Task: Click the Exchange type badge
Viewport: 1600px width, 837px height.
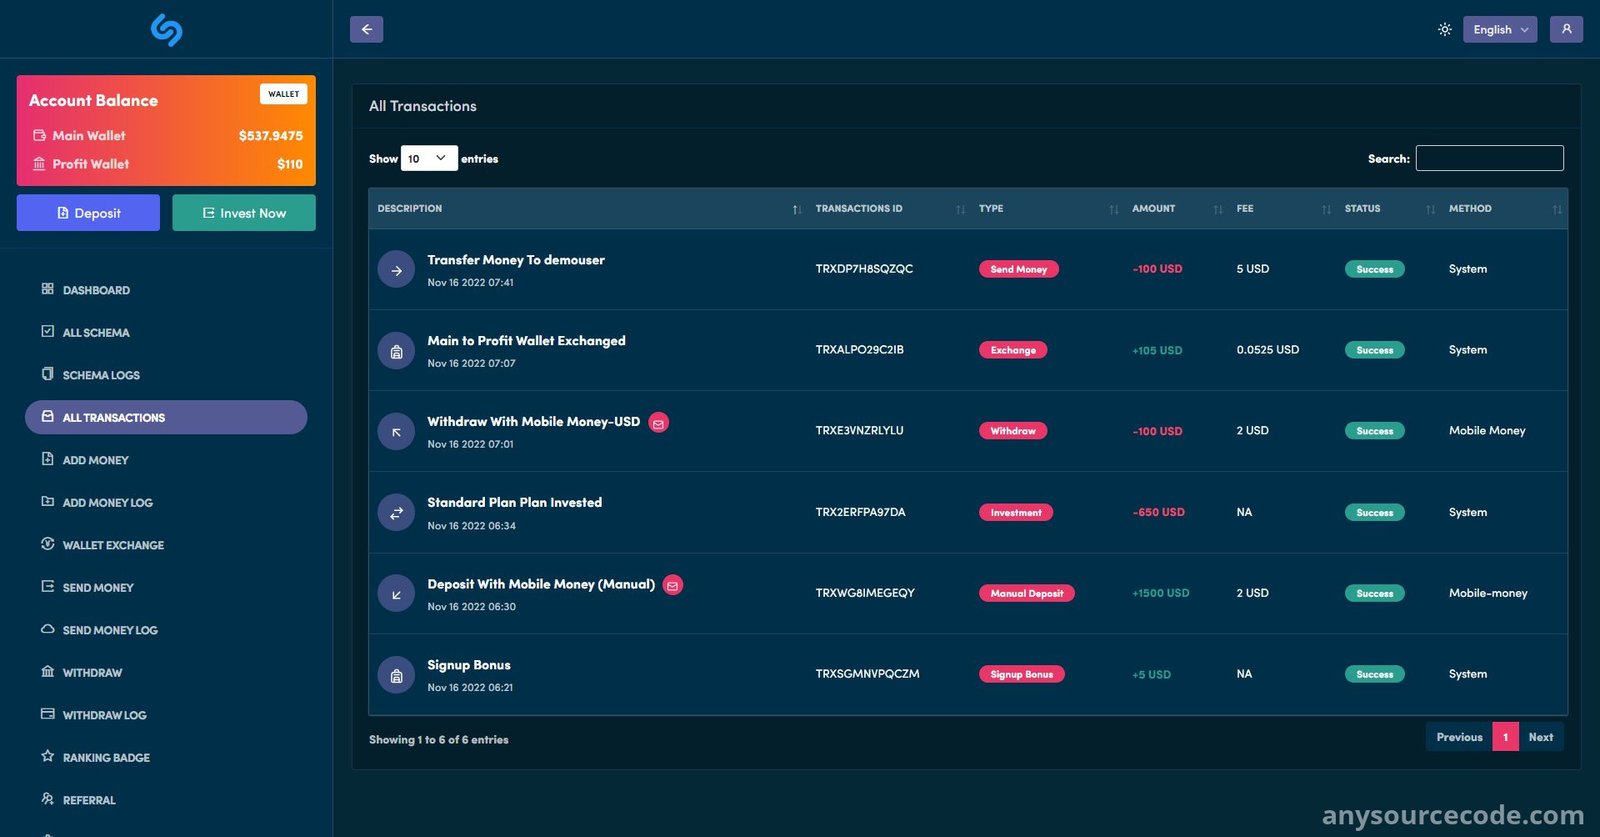Action: click(x=1013, y=350)
